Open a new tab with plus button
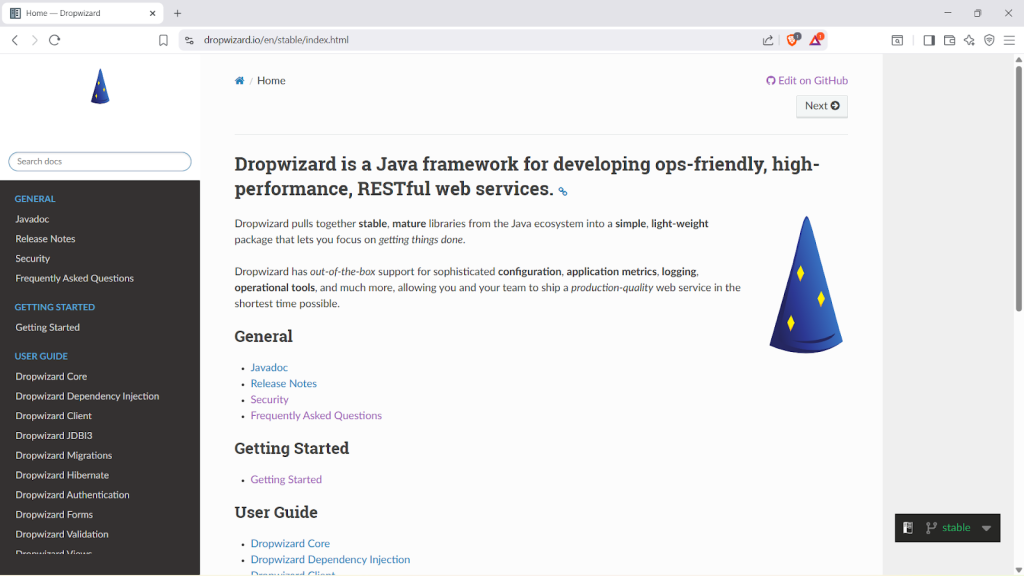The image size is (1024, 576). tap(178, 13)
